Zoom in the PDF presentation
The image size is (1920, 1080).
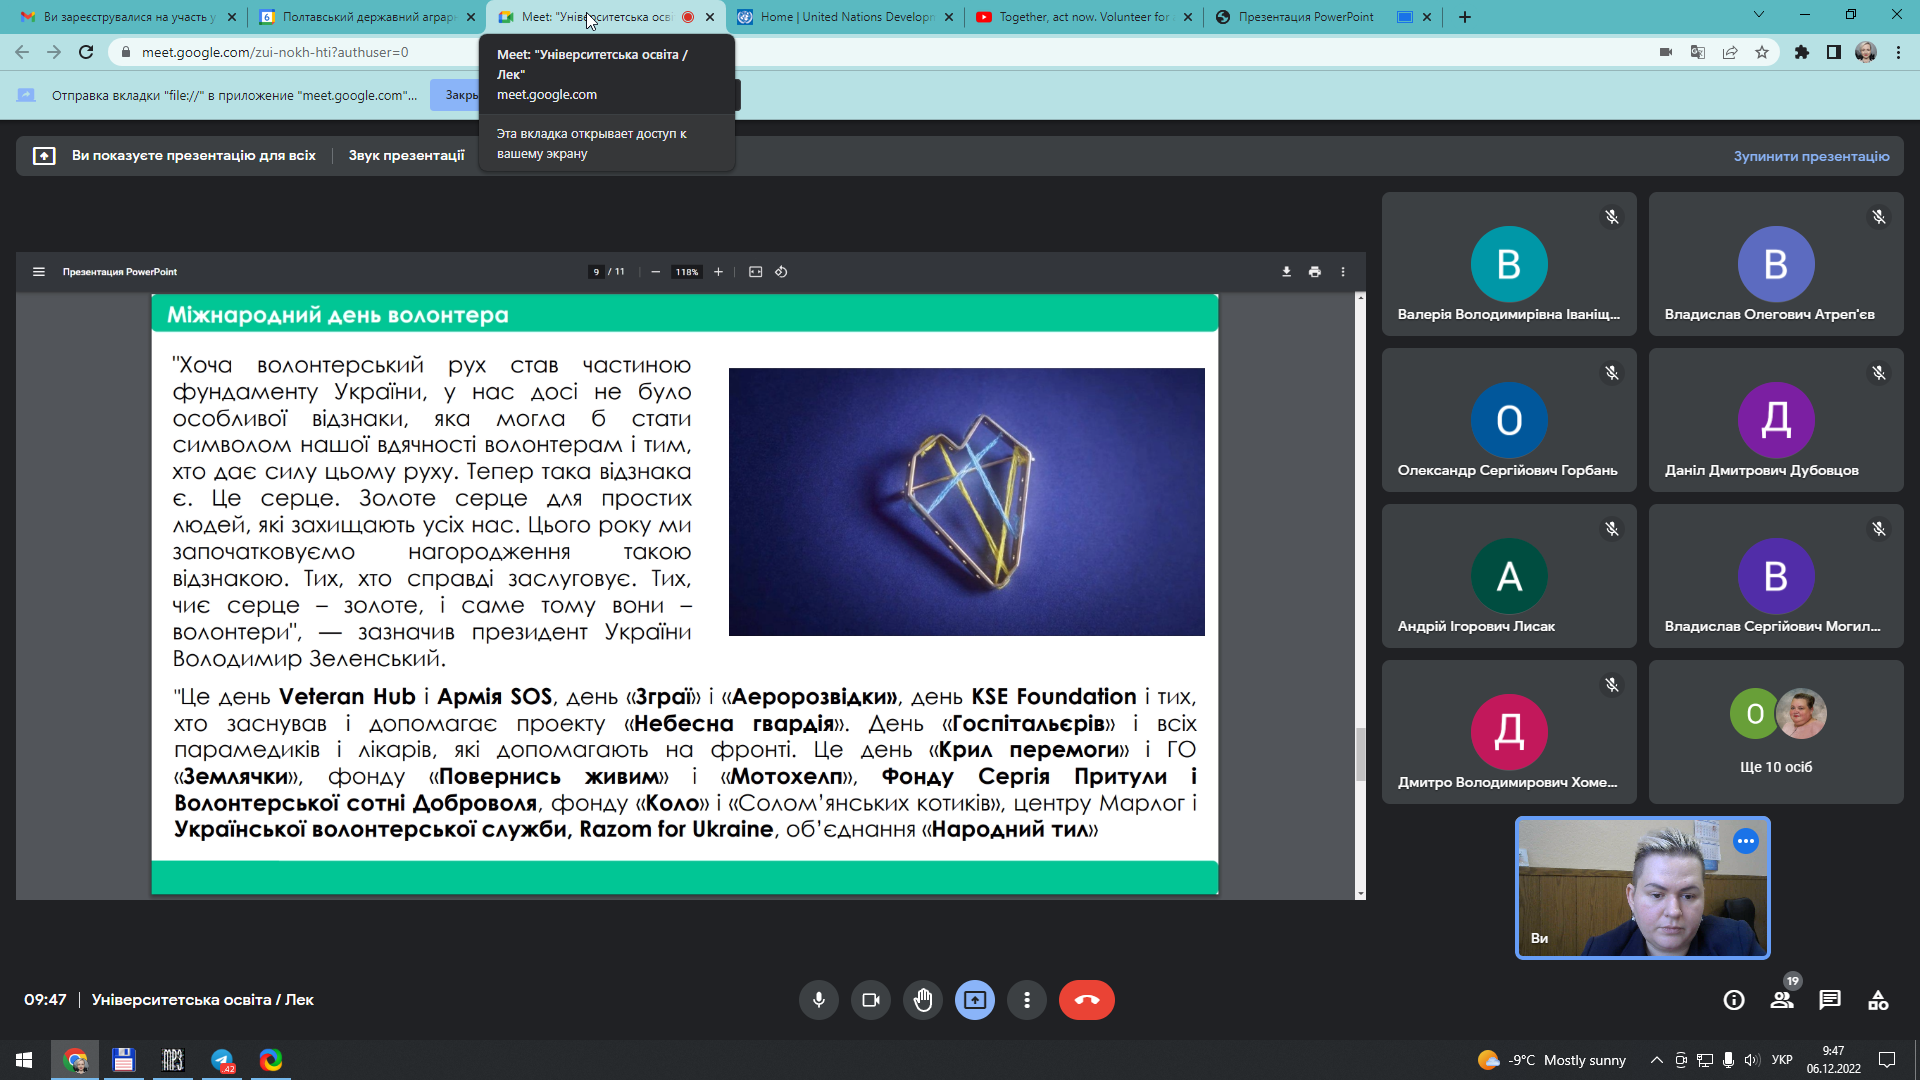[x=718, y=272]
